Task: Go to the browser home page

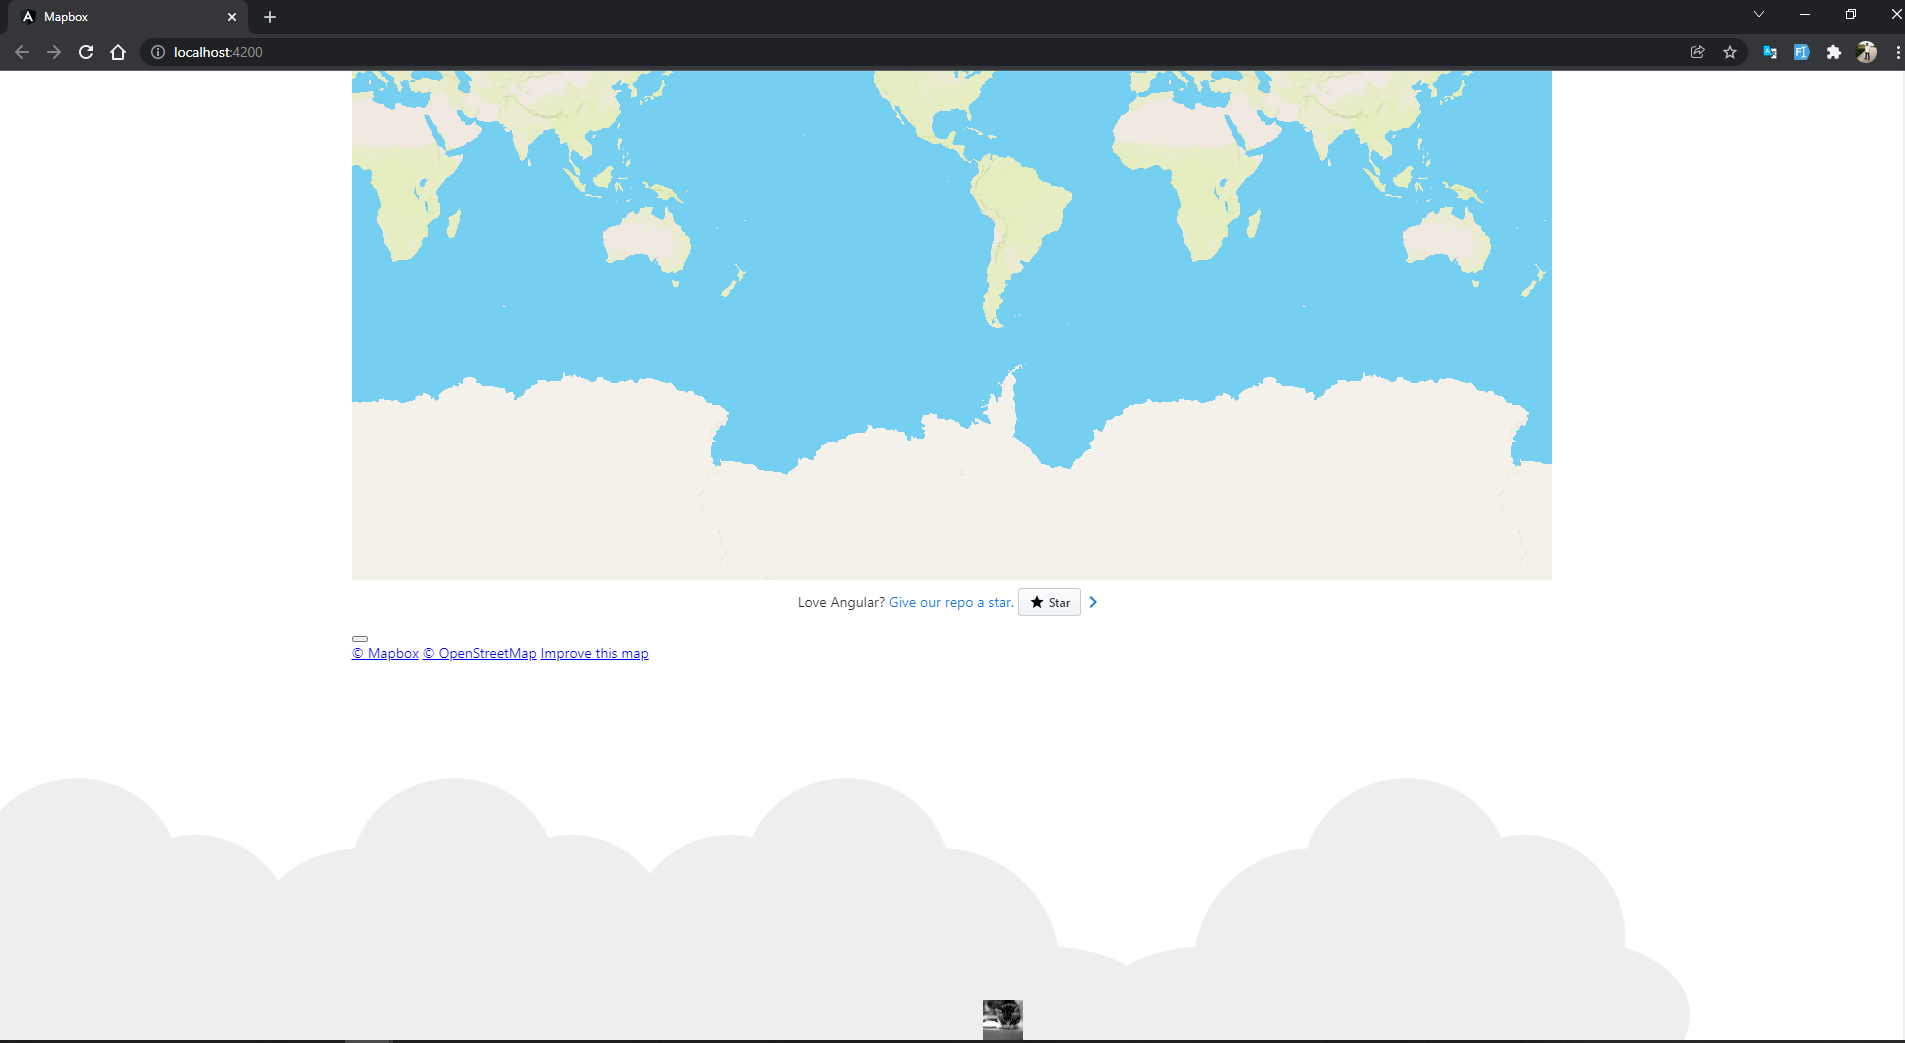Action: pos(118,52)
